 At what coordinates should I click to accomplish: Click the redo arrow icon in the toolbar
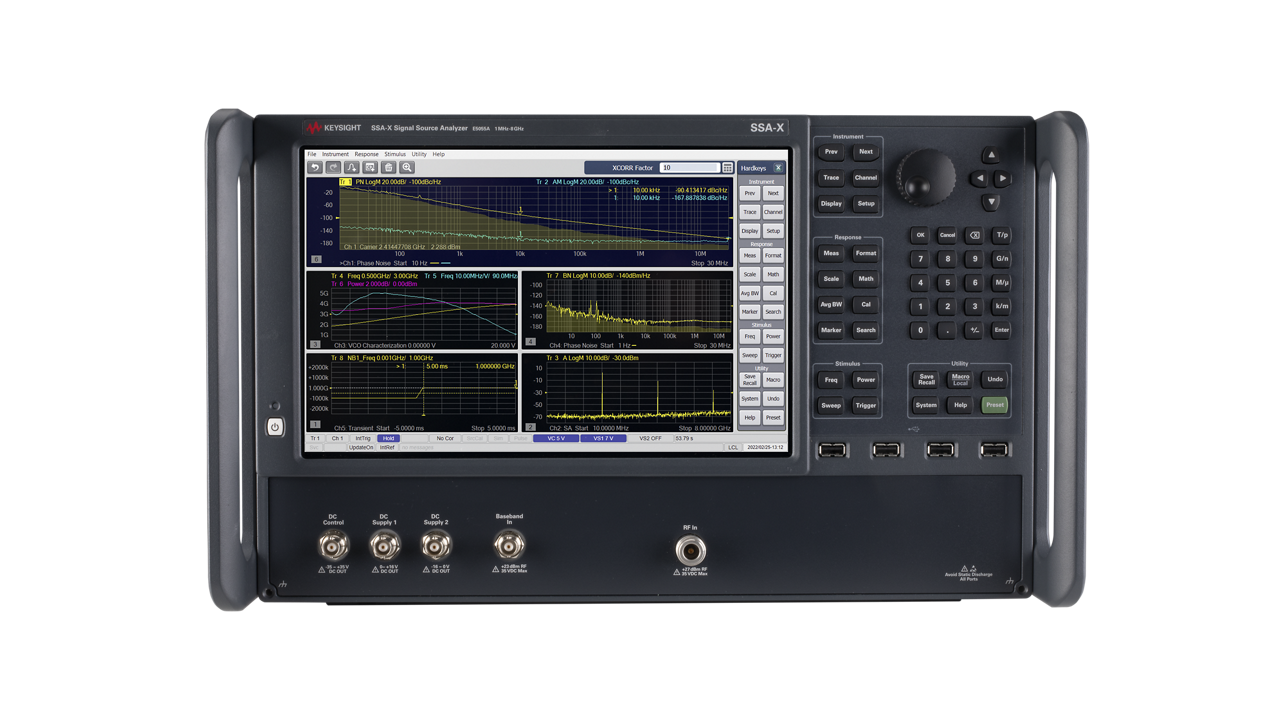coord(332,168)
